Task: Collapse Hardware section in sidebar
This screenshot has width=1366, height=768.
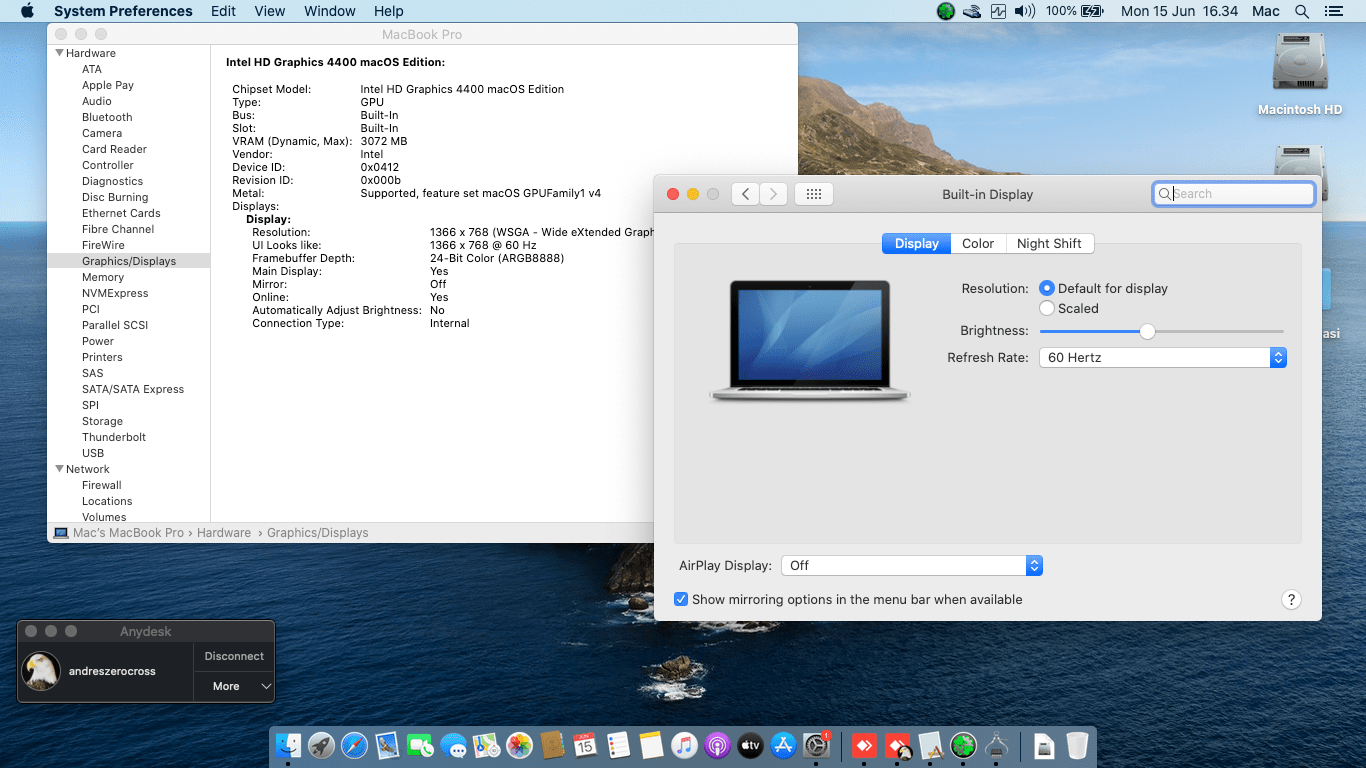Action: [x=60, y=53]
